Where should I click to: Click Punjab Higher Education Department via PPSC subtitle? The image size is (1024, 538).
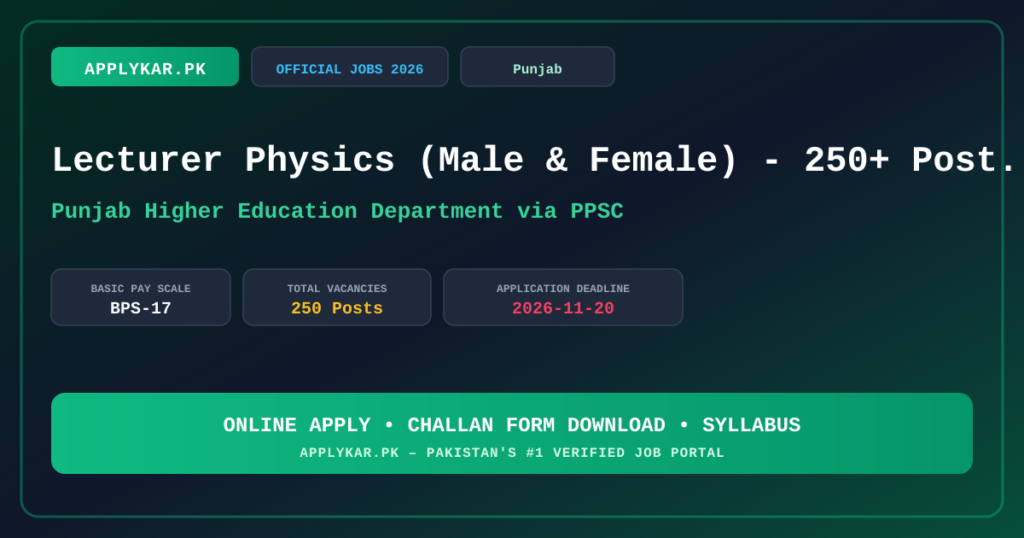coord(337,211)
